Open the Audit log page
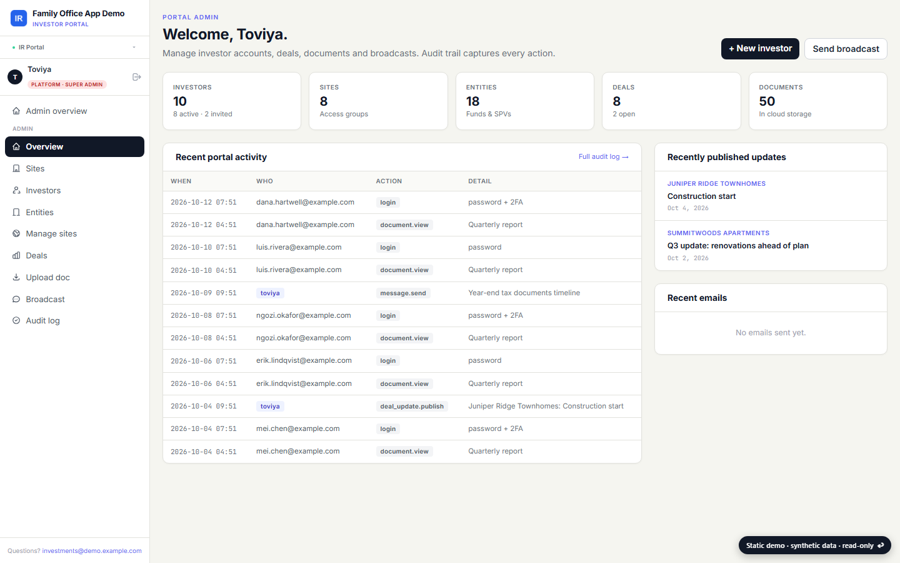Screen dimensions: 900x563 coord(75,320)
